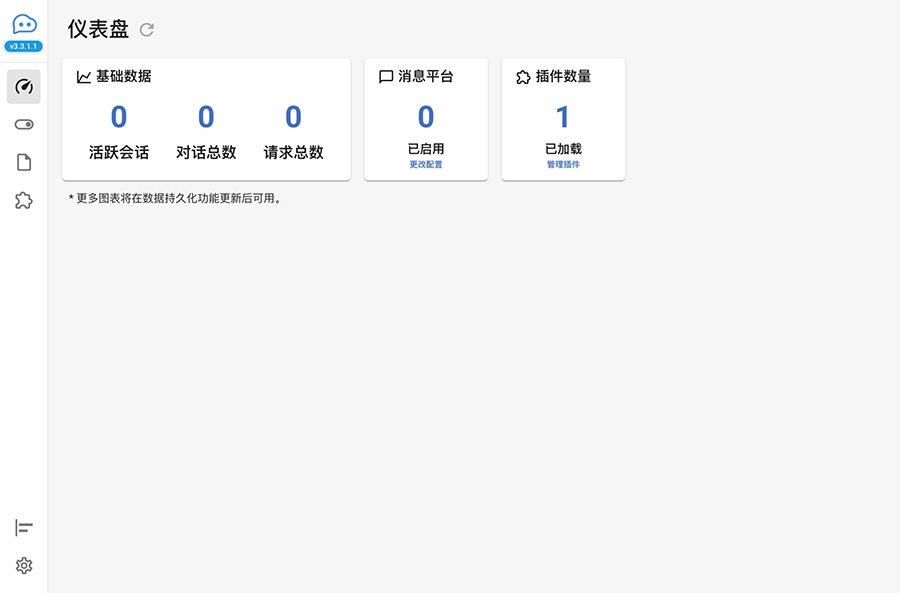Click the 已加载 plugin count number
This screenshot has width=900, height=593.
click(563, 118)
